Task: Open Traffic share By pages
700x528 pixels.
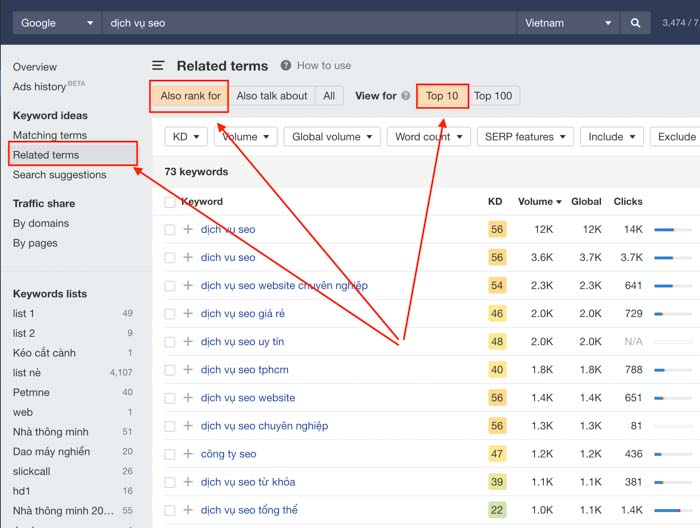Action: click(35, 243)
